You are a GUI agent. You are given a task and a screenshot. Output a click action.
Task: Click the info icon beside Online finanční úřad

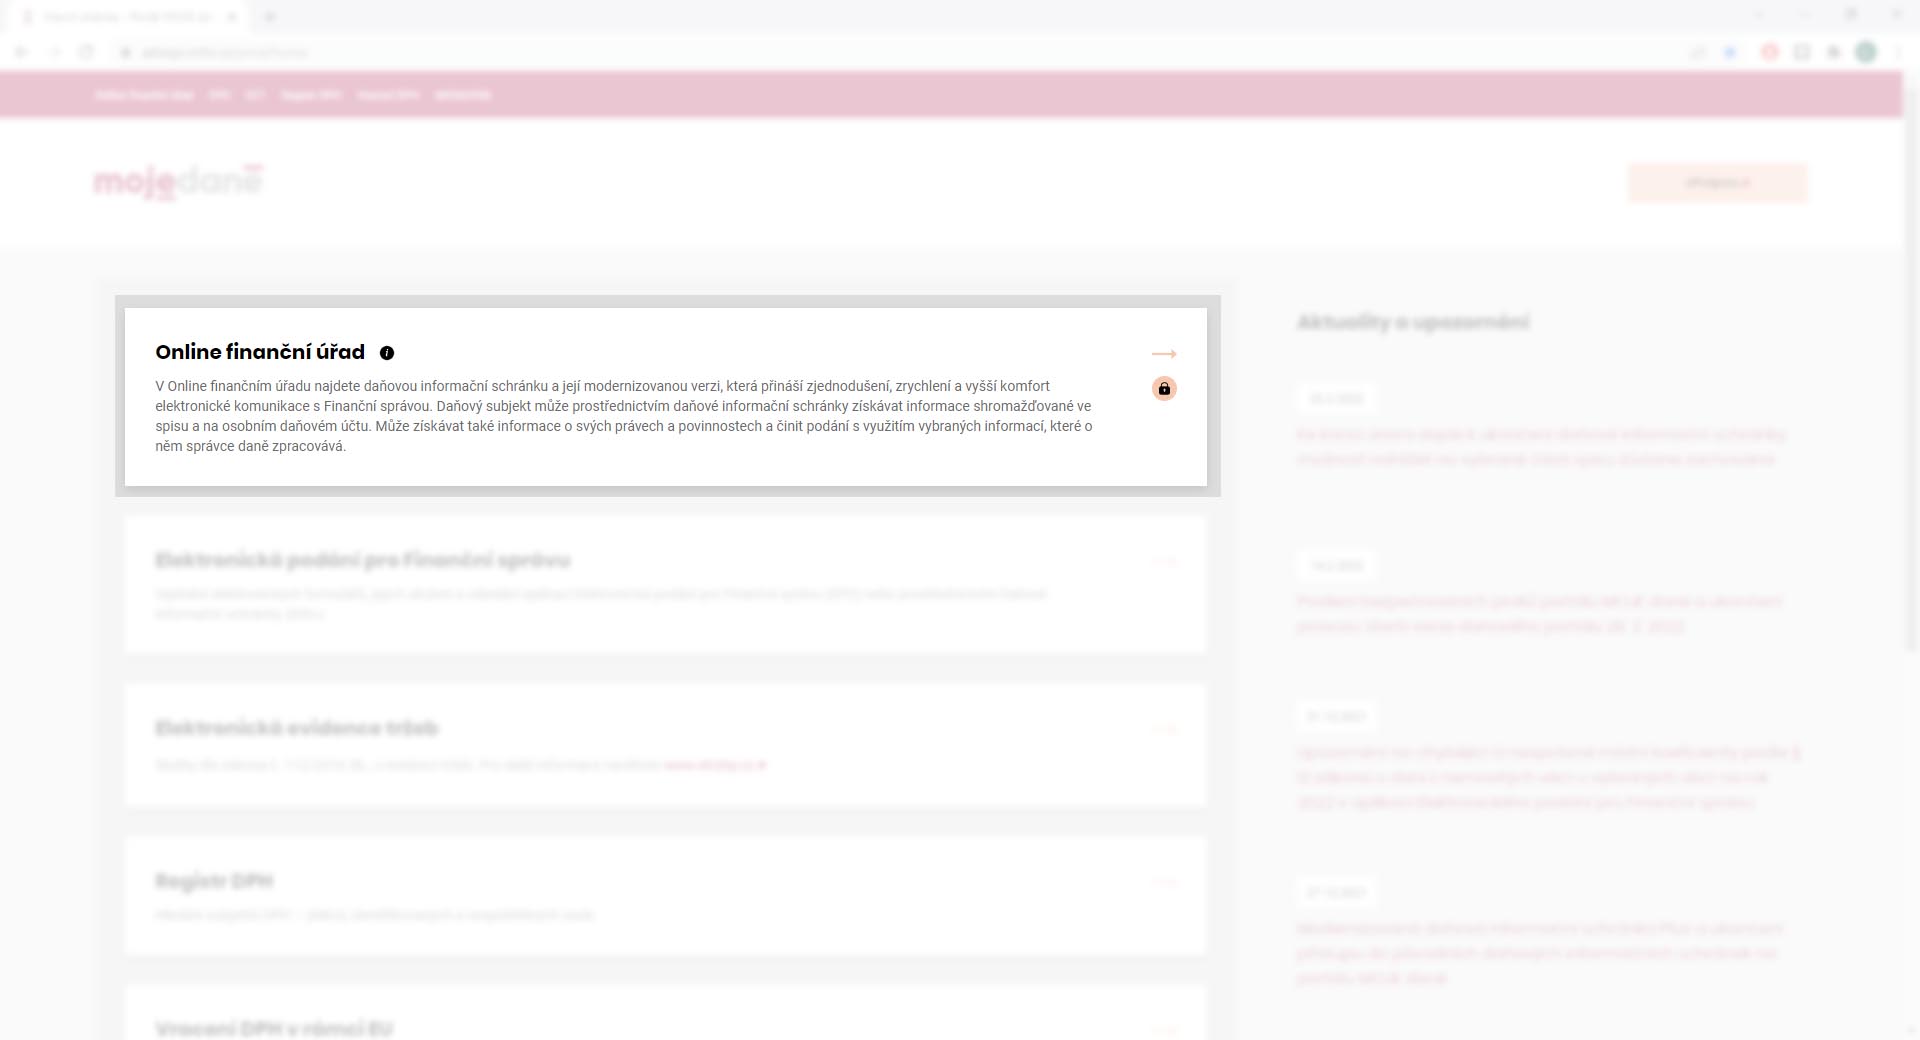[387, 353]
